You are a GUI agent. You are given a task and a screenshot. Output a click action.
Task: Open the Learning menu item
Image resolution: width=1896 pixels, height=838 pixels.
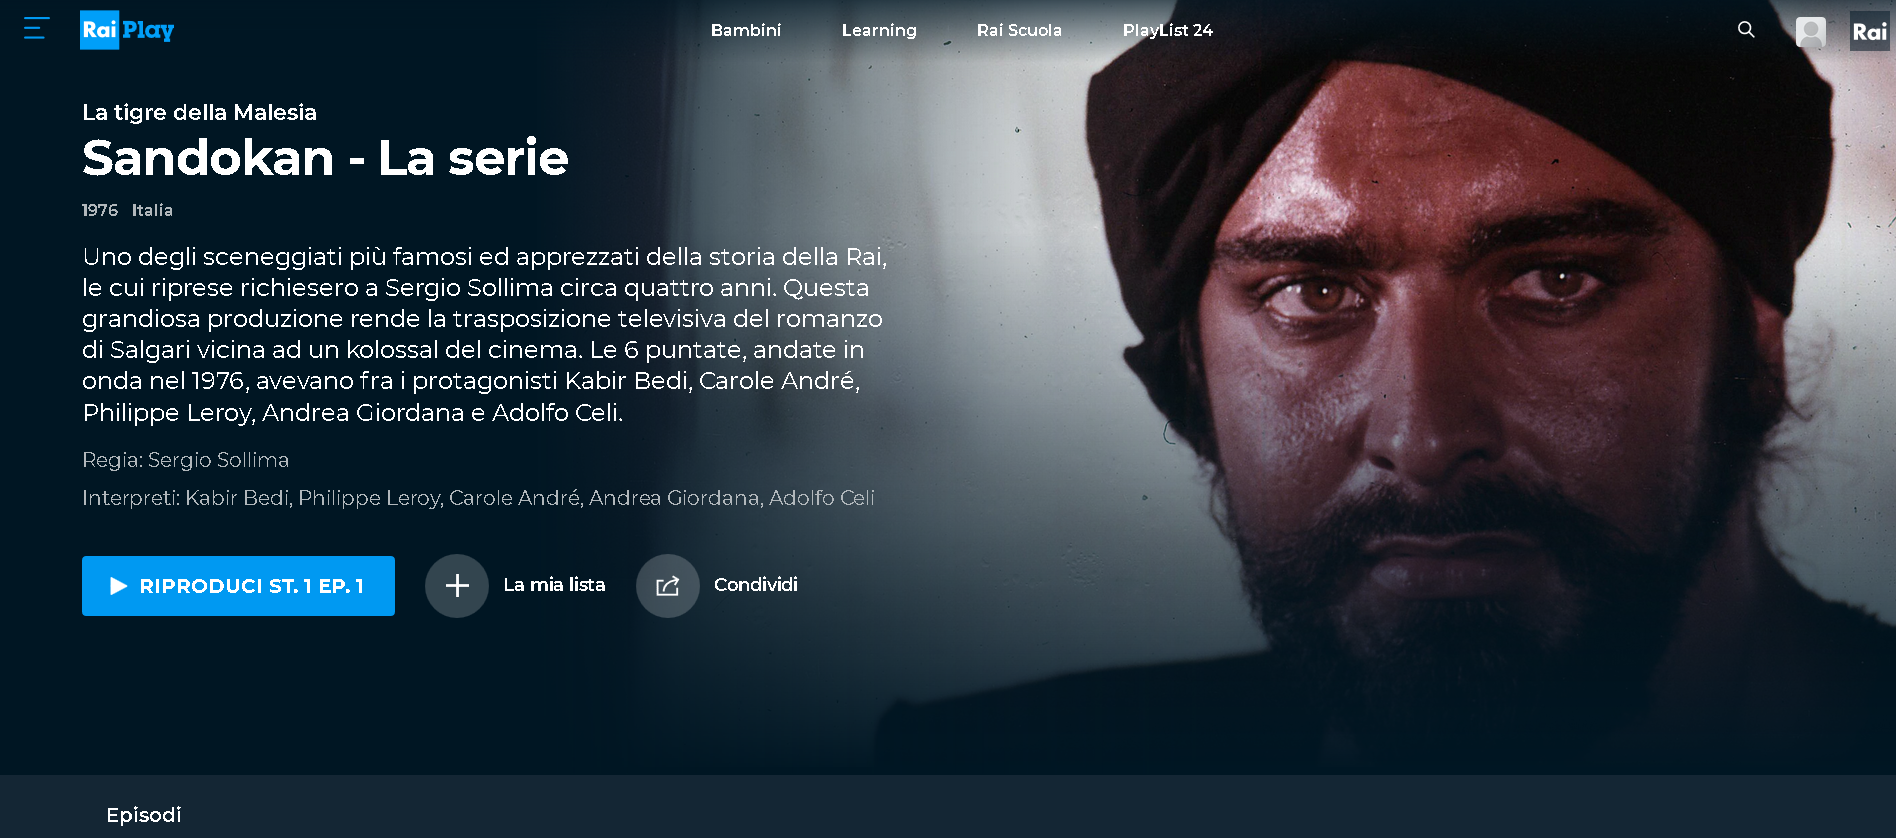coord(879,30)
